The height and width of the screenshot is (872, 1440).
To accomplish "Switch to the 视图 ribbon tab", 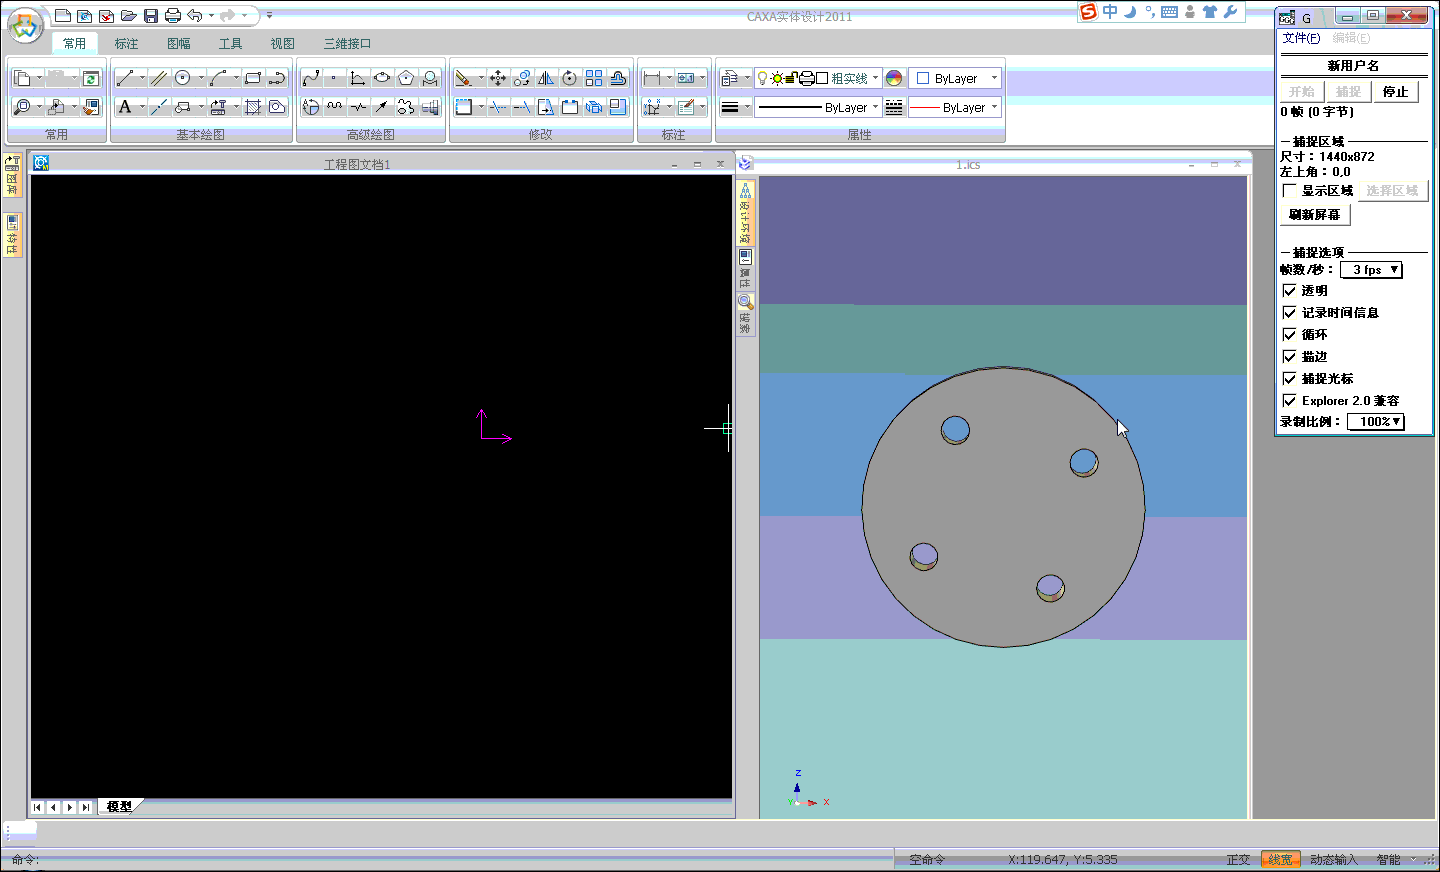I will coord(283,44).
